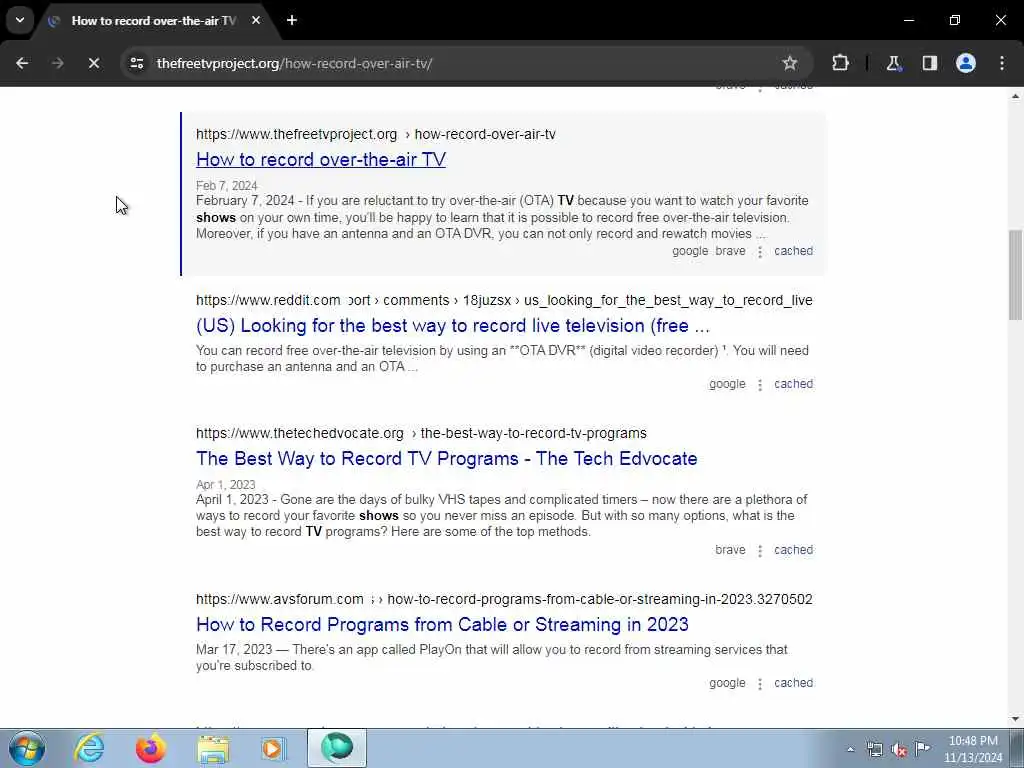The image size is (1024, 768).
Task: Open options dots for avsforum result
Action: (760, 684)
